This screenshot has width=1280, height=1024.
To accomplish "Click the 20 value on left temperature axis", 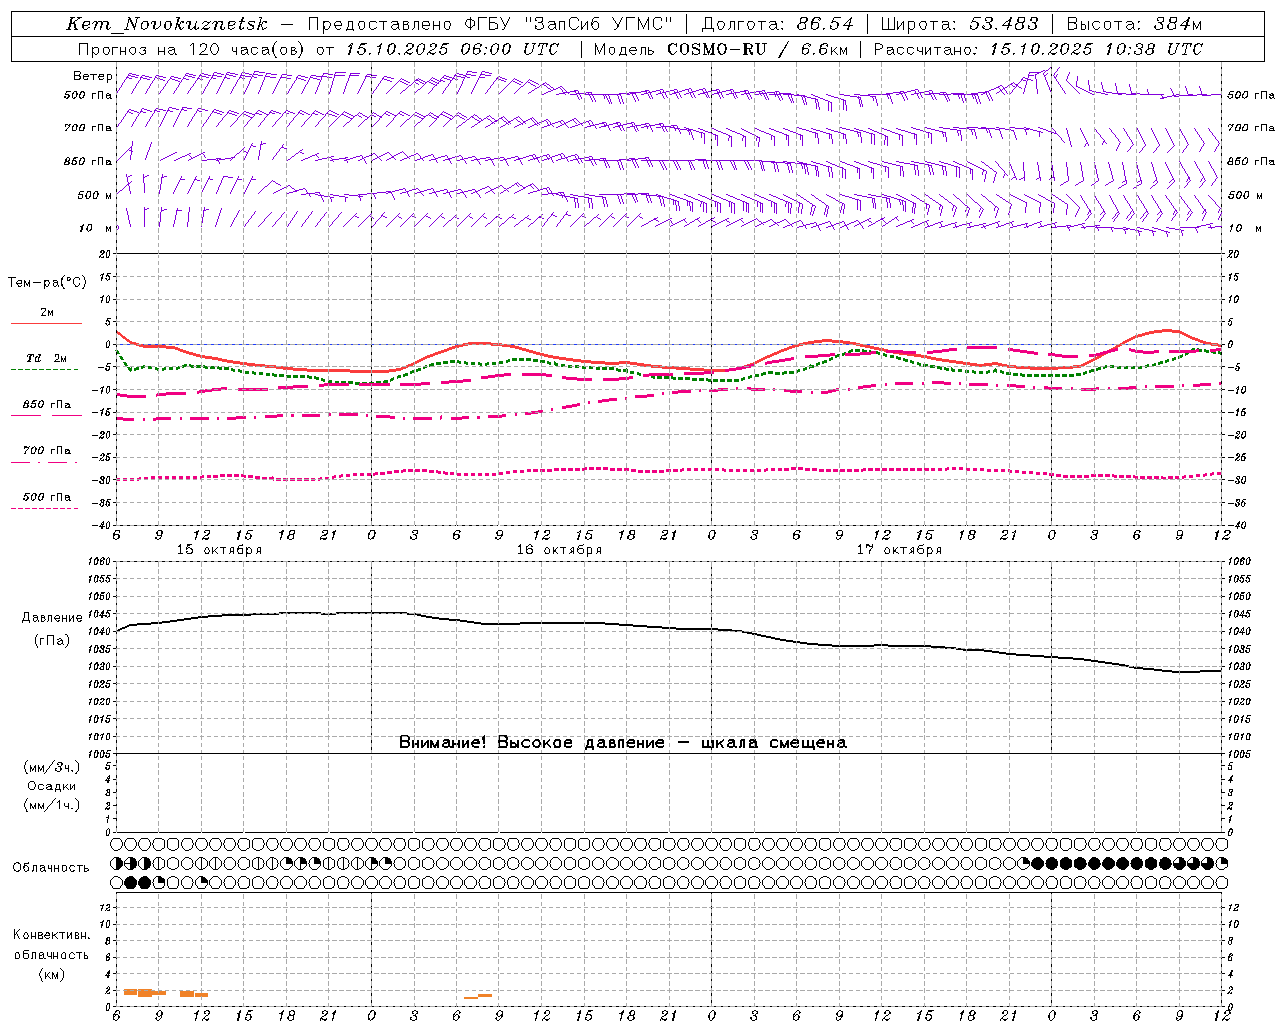I will [x=105, y=254].
